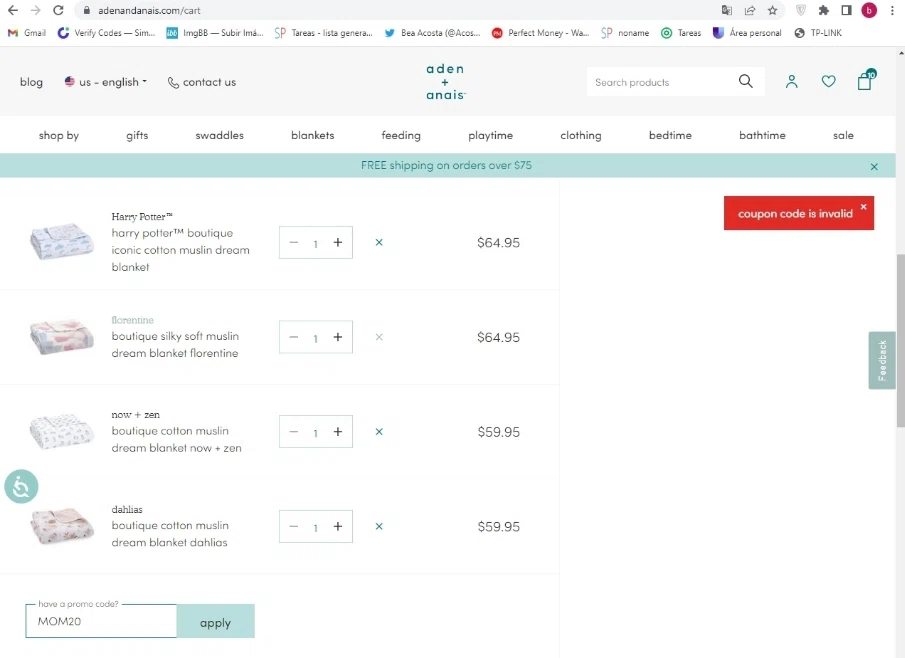Open the Chrome three-dot menu
905x658 pixels.
[x=892, y=10]
